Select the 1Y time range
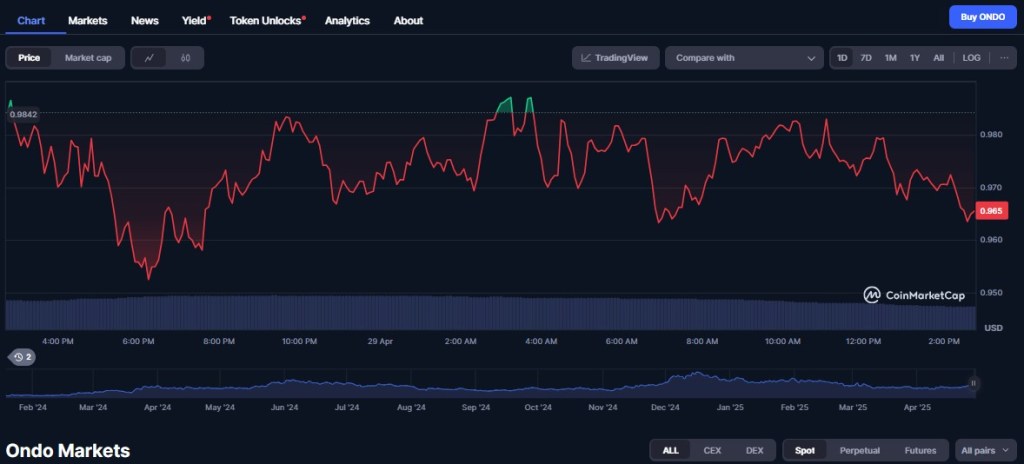 pyautogui.click(x=915, y=58)
